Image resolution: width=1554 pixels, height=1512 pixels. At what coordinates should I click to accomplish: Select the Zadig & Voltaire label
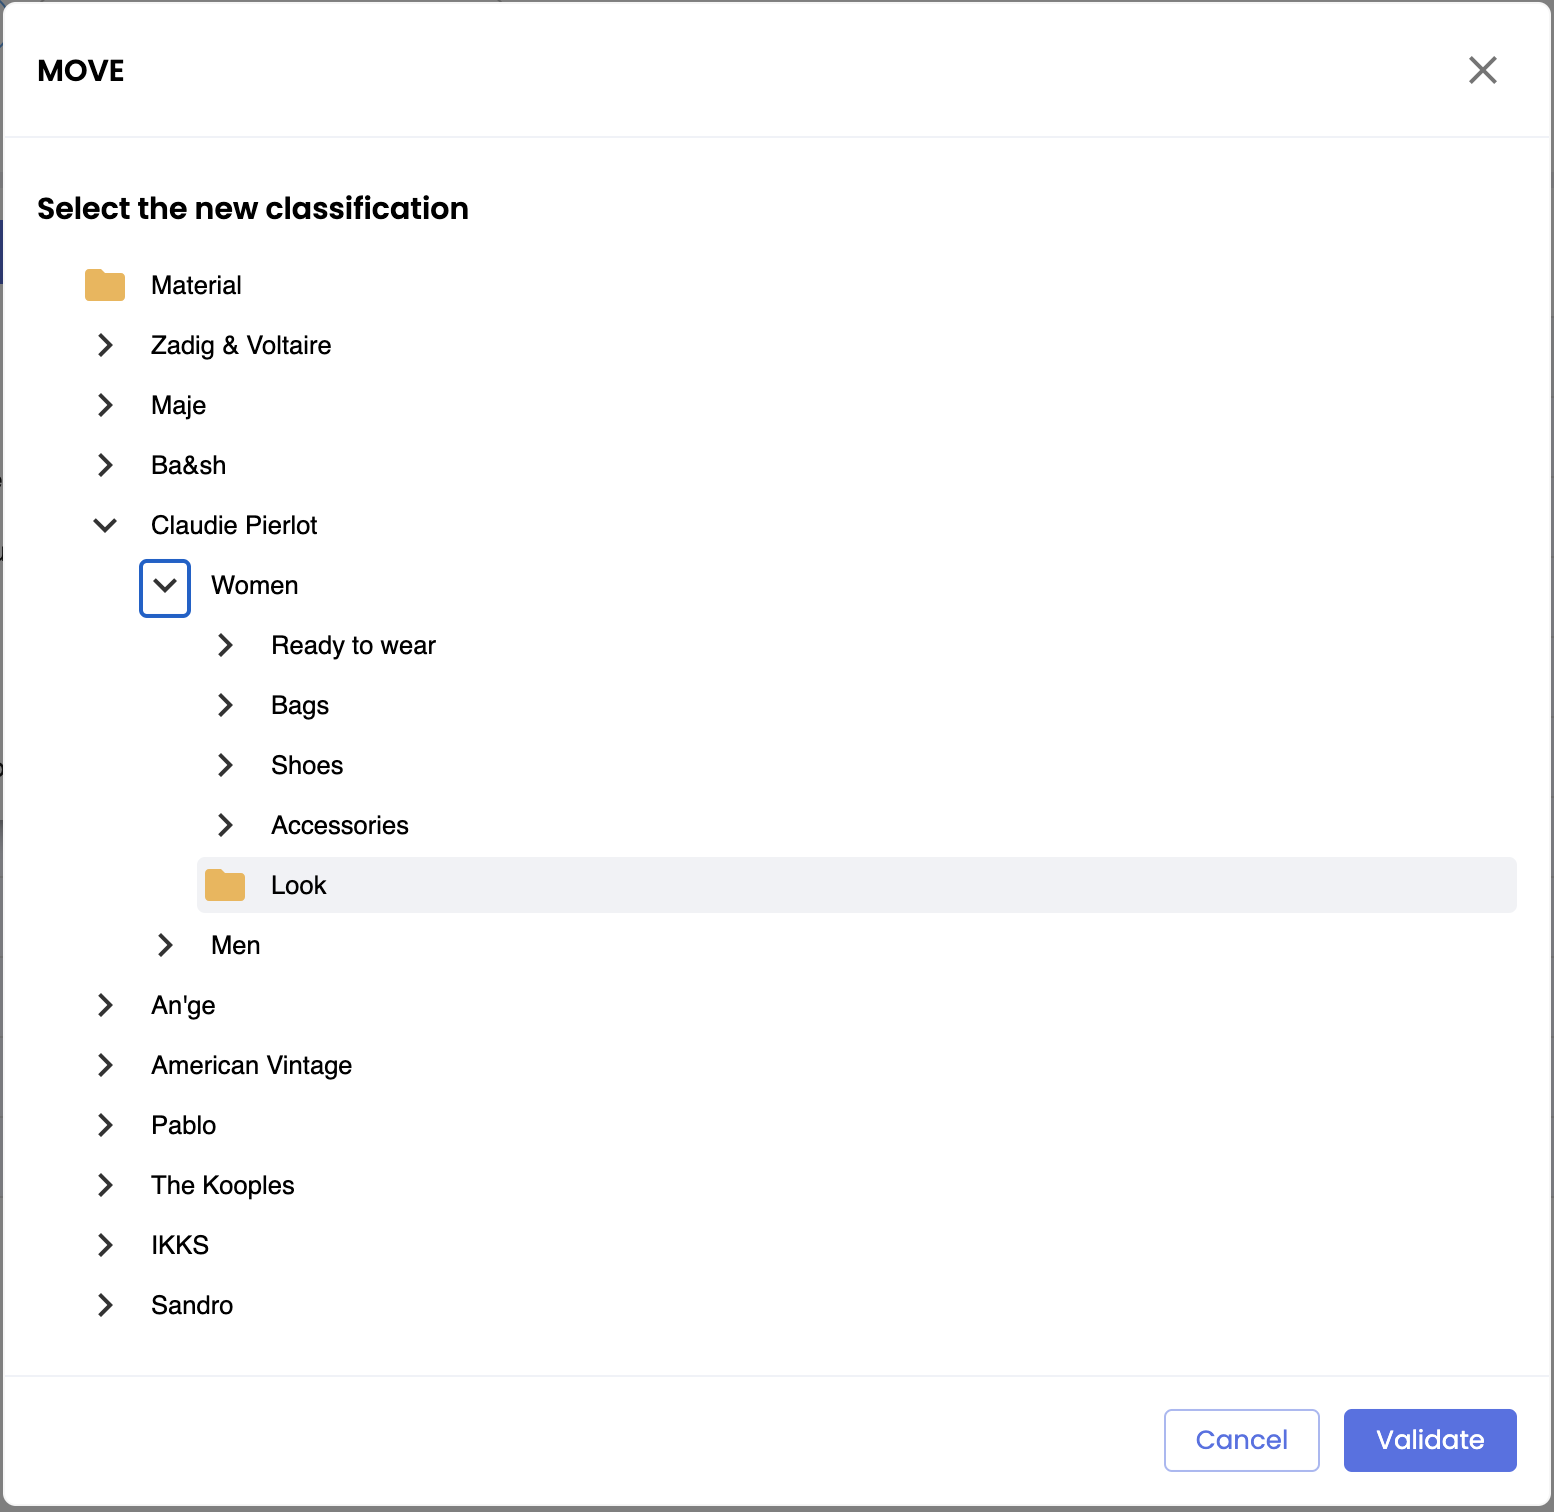[241, 345]
